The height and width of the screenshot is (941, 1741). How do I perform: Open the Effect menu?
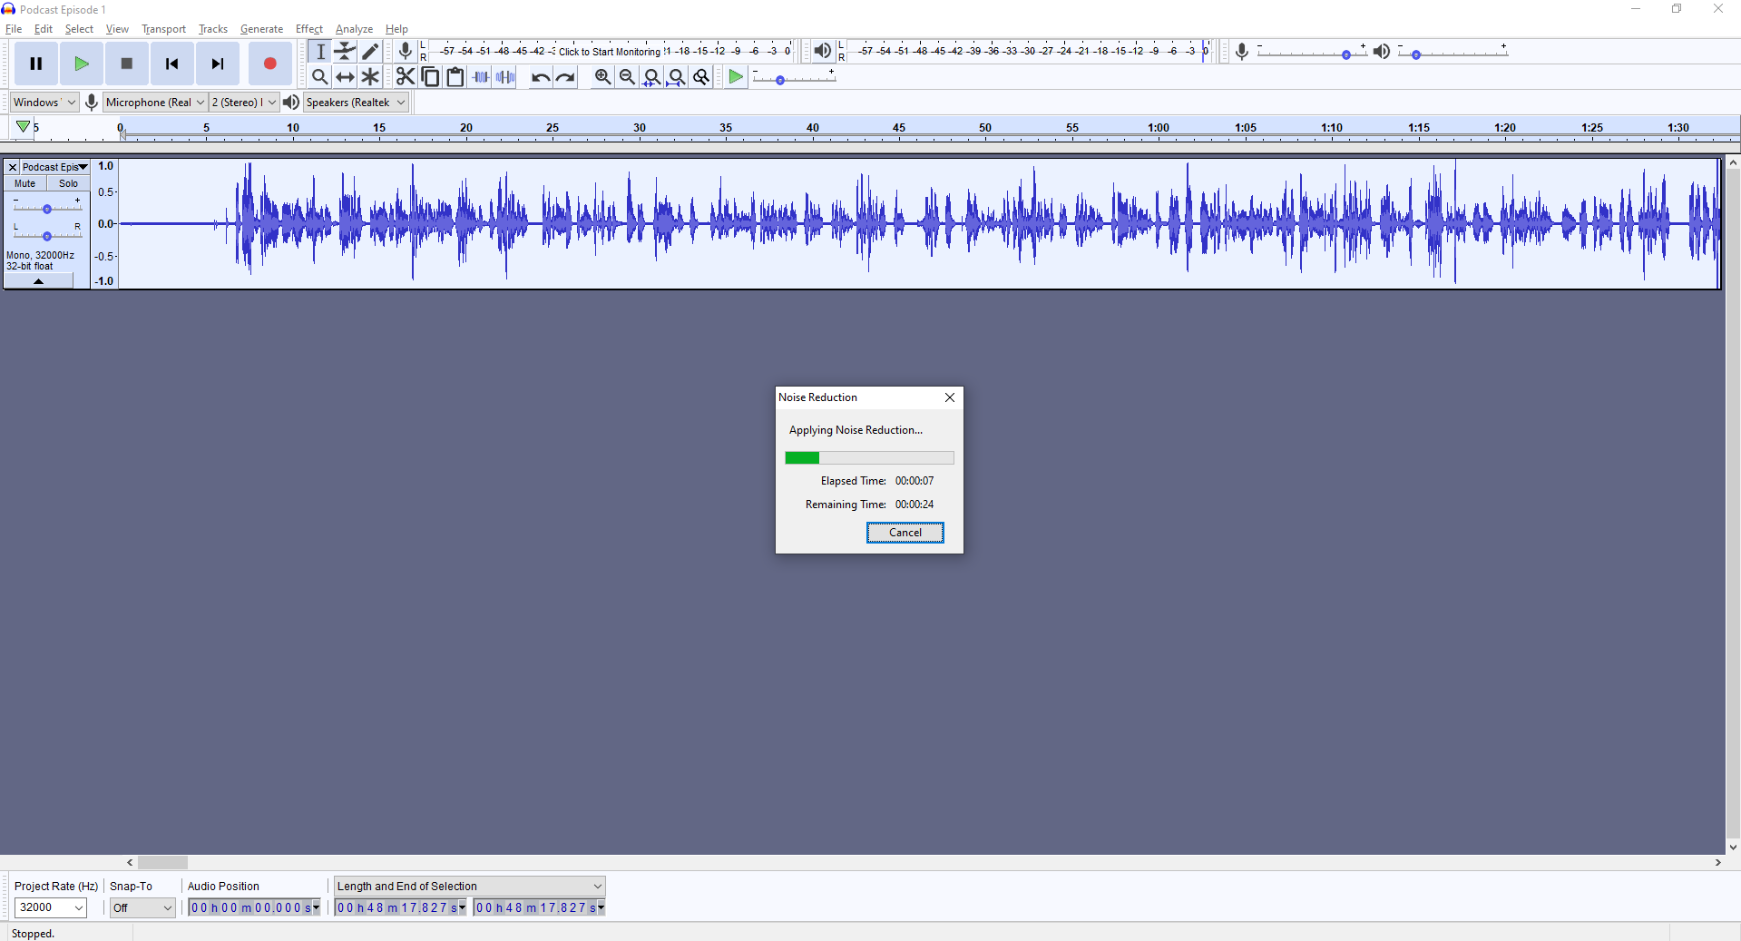pyautogui.click(x=309, y=29)
